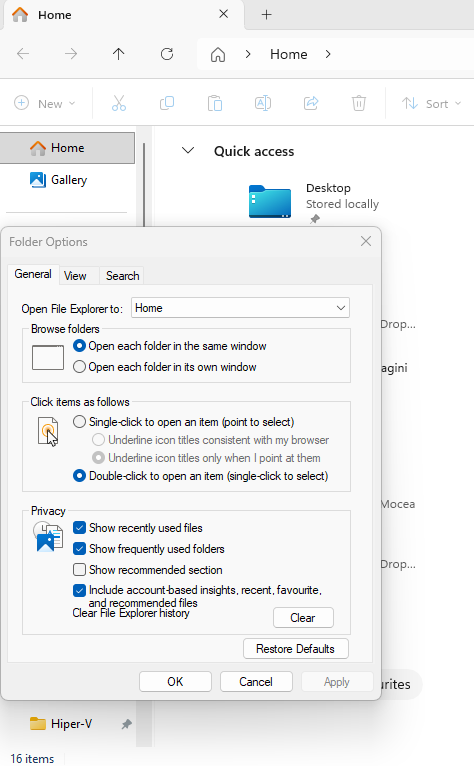The height and width of the screenshot is (766, 474).
Task: Open the New item dropdown
Action: pos(44,104)
